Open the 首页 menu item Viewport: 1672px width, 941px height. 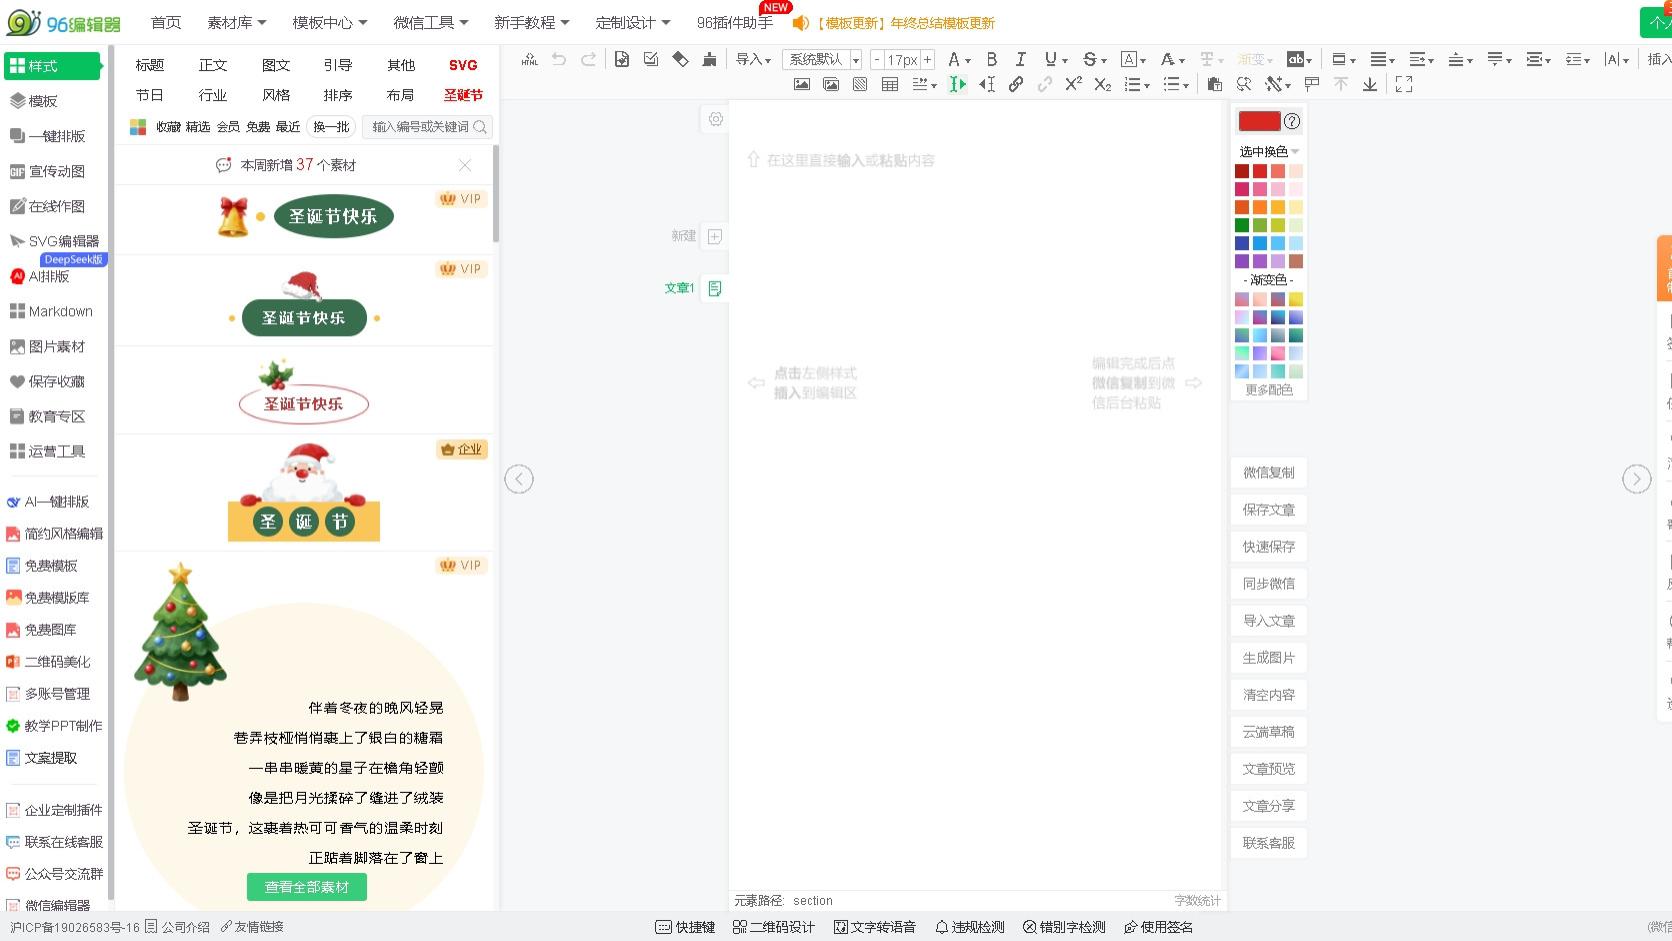click(165, 22)
